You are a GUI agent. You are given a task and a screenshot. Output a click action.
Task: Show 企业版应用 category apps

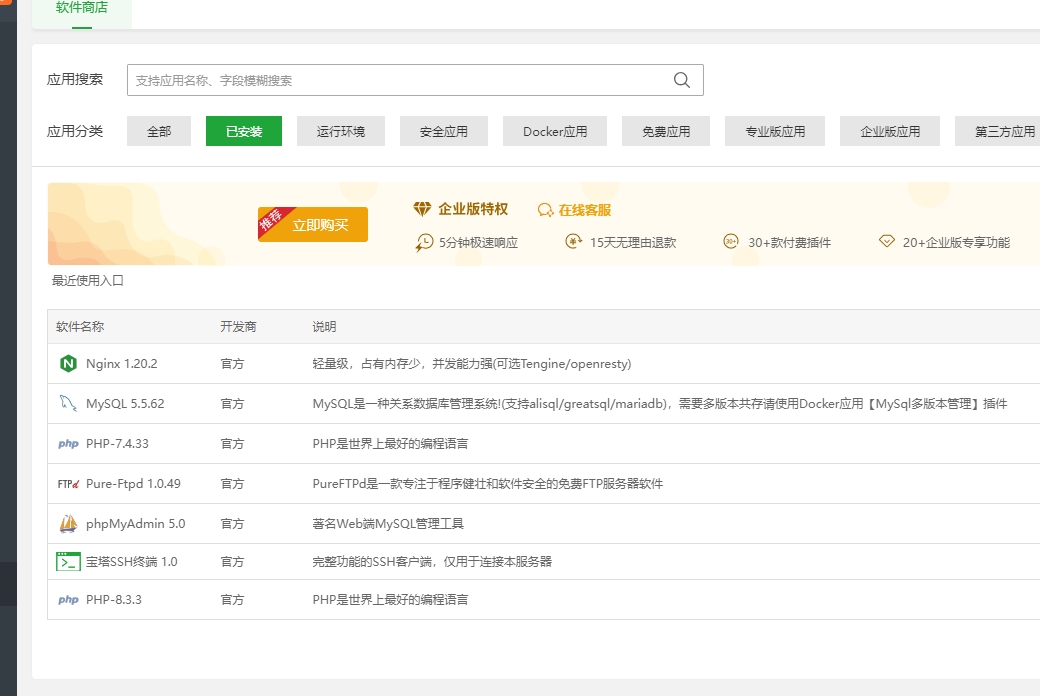click(x=890, y=131)
